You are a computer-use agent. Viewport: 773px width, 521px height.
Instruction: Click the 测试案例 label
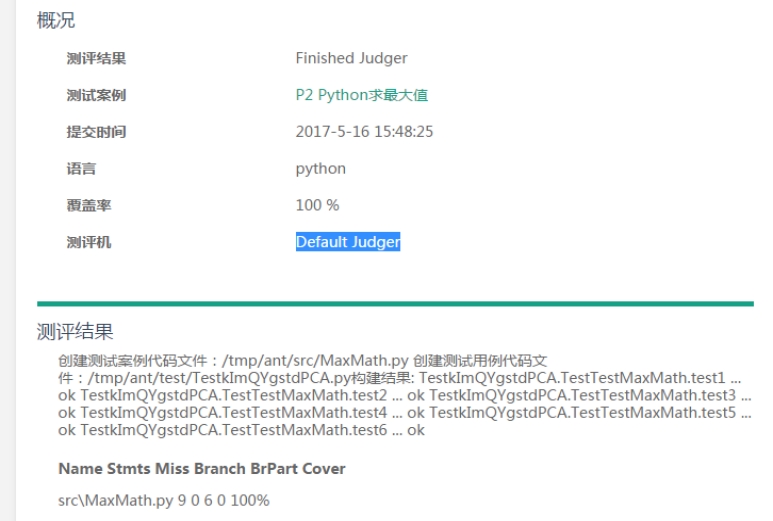coord(96,95)
